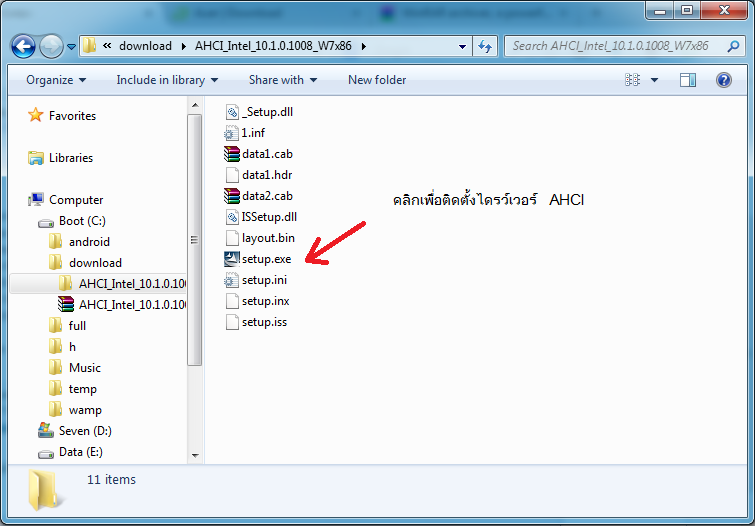The height and width of the screenshot is (526, 755).
Task: Click the Forward navigation arrow button
Action: click(52, 46)
